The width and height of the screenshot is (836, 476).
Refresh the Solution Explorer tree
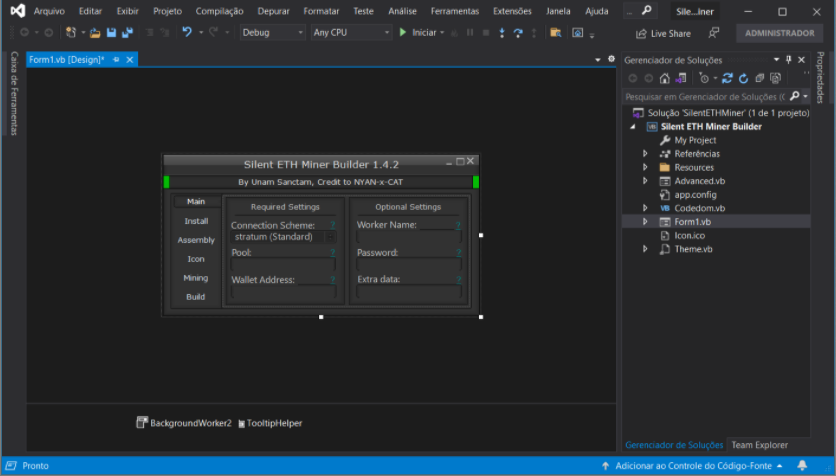[x=743, y=78]
